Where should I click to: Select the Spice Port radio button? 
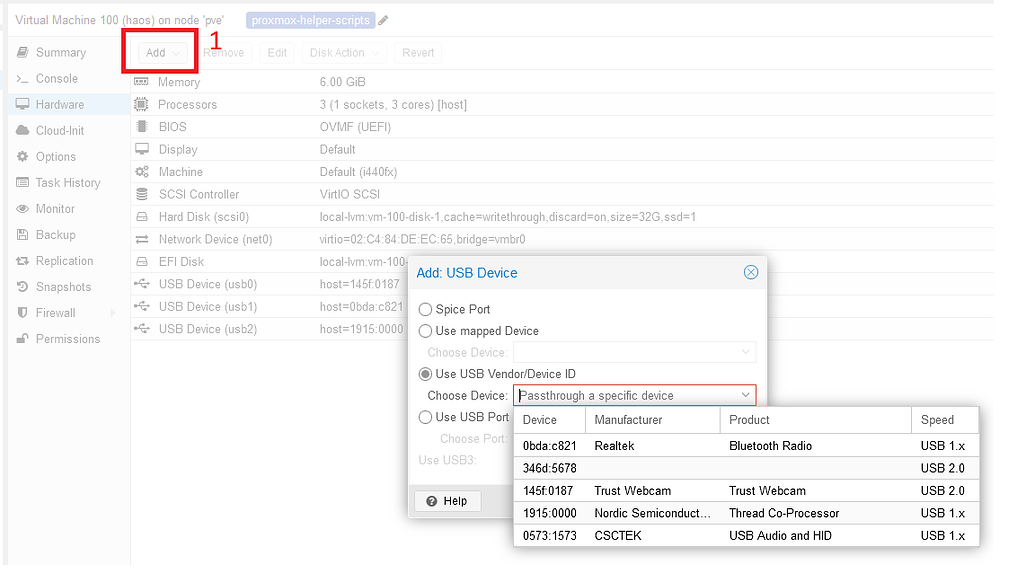coord(425,309)
